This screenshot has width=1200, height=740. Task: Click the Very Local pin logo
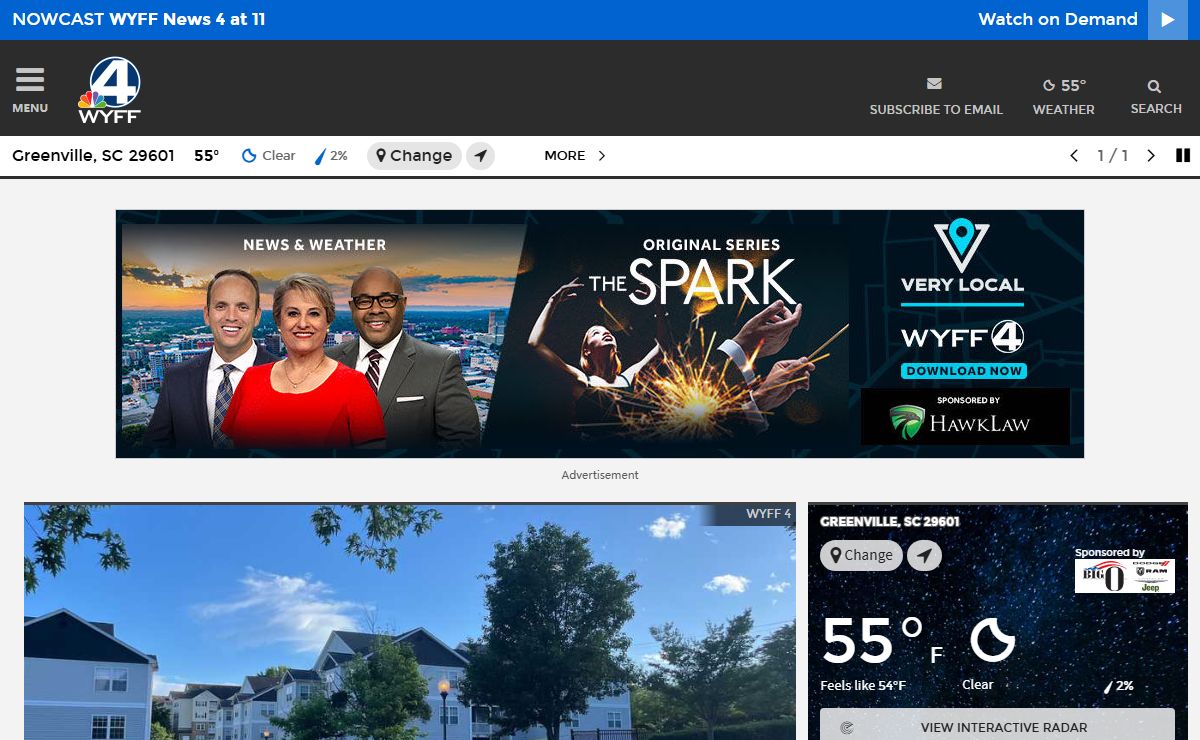click(961, 246)
